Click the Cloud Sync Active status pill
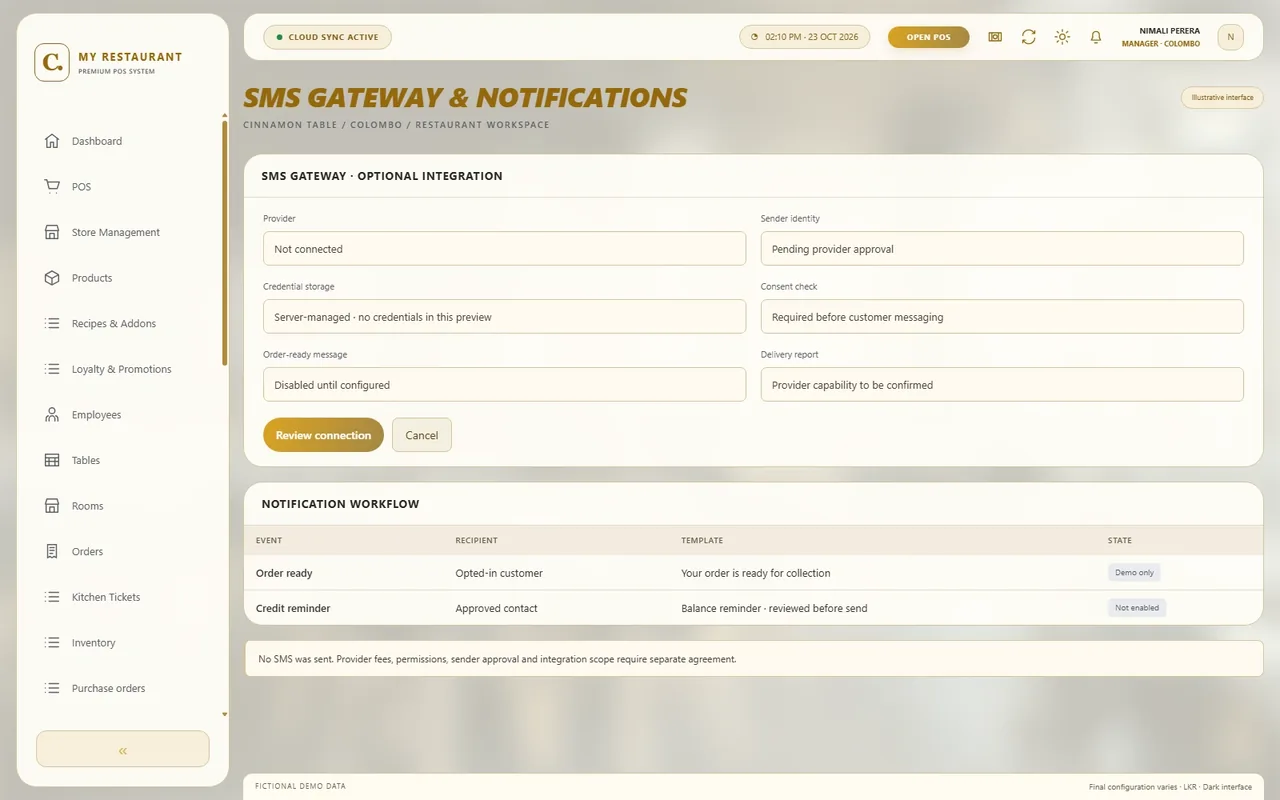 (327, 37)
